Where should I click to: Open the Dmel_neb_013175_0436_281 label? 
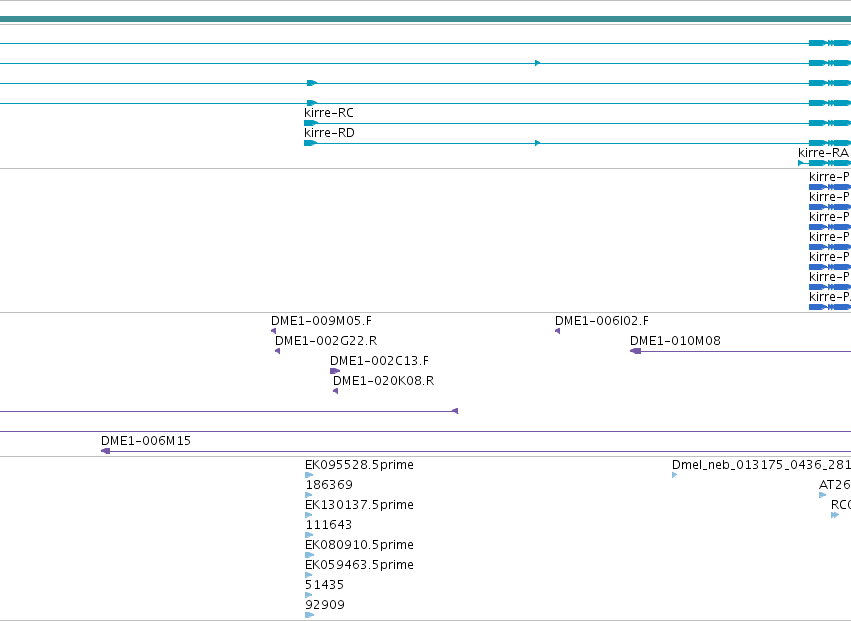tap(761, 465)
